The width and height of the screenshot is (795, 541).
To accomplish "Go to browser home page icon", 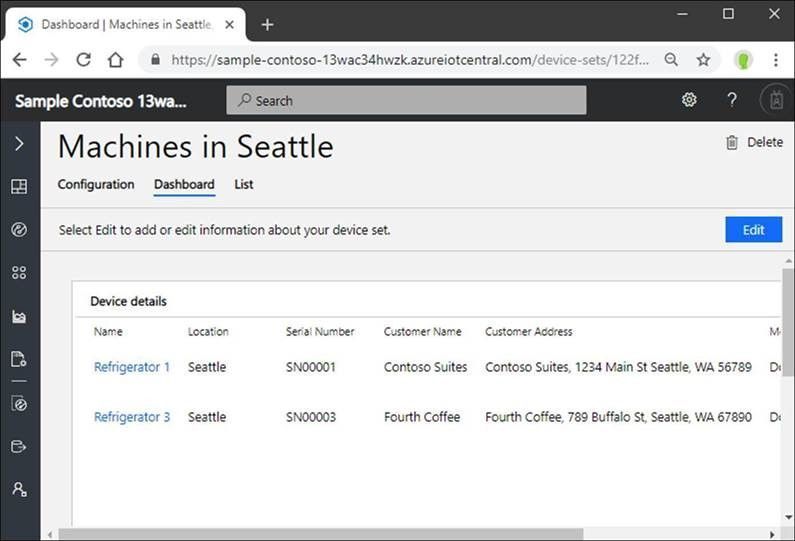I will tap(116, 60).
